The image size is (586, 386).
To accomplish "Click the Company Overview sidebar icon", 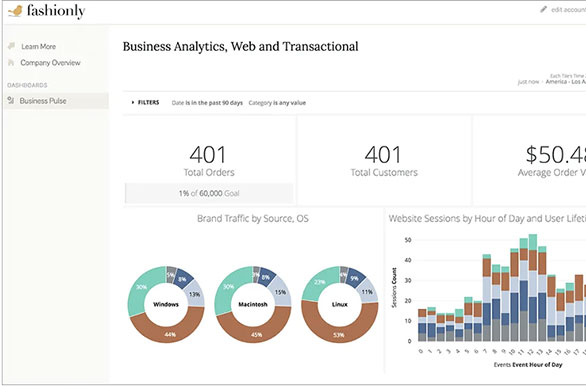I will [11, 62].
